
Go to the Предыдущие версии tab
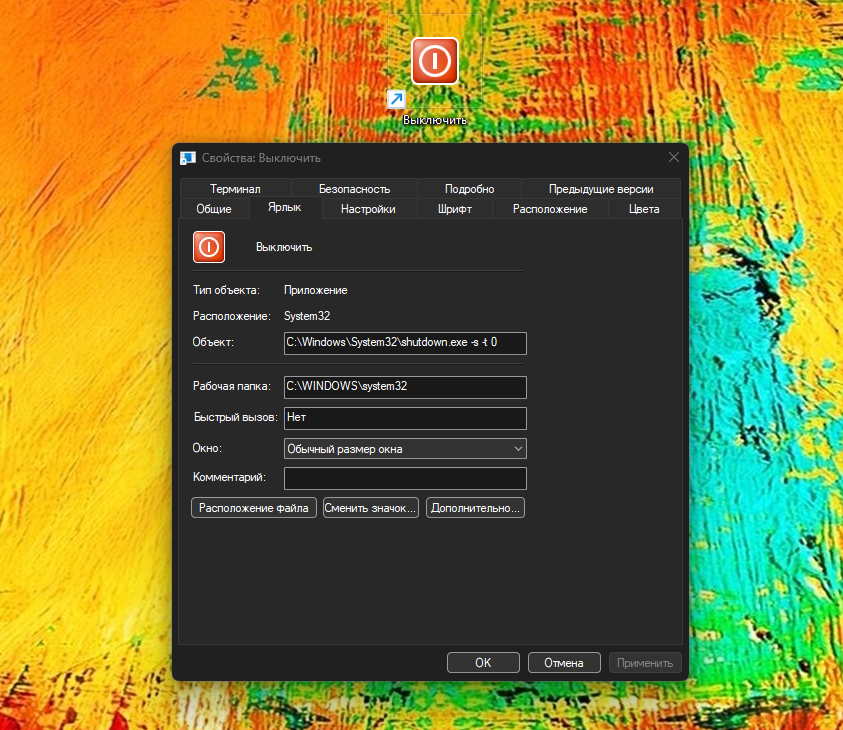tap(601, 189)
